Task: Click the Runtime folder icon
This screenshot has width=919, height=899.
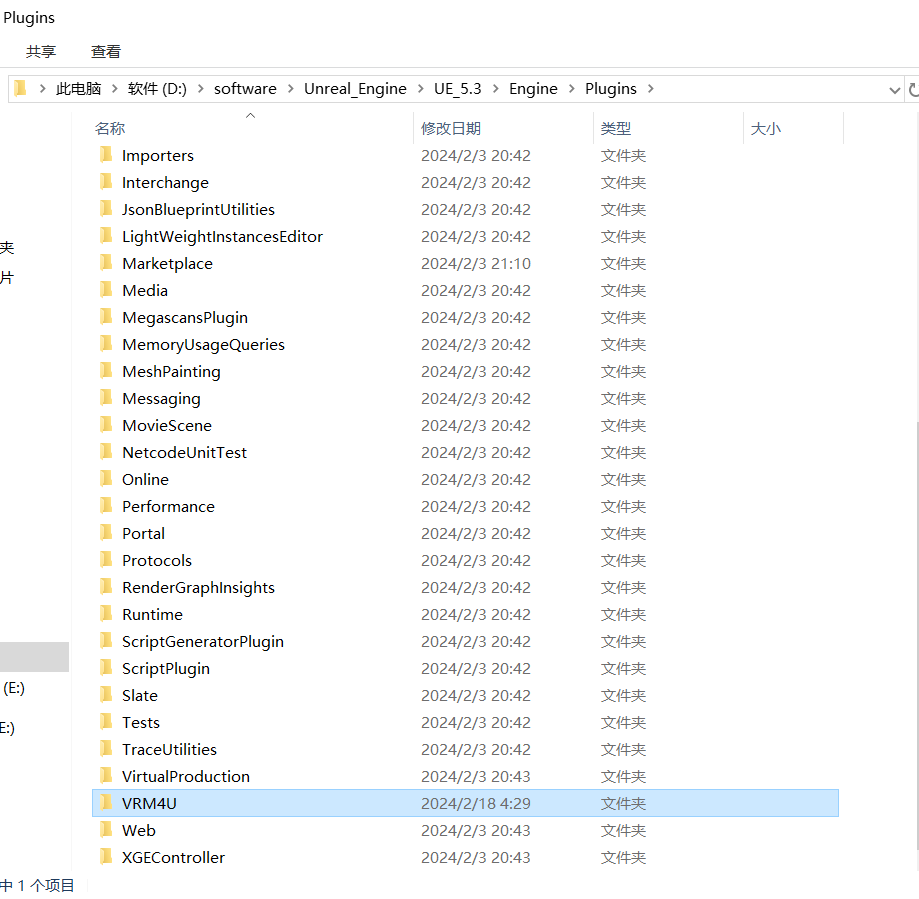Action: click(x=106, y=613)
